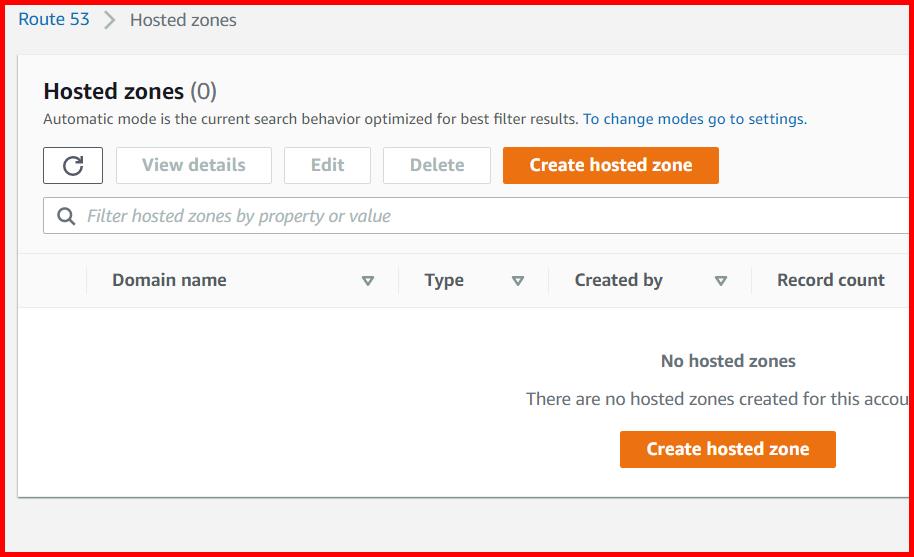The width and height of the screenshot is (914, 557).
Task: Click the Hosted zones (0) heading
Action: tap(130, 91)
